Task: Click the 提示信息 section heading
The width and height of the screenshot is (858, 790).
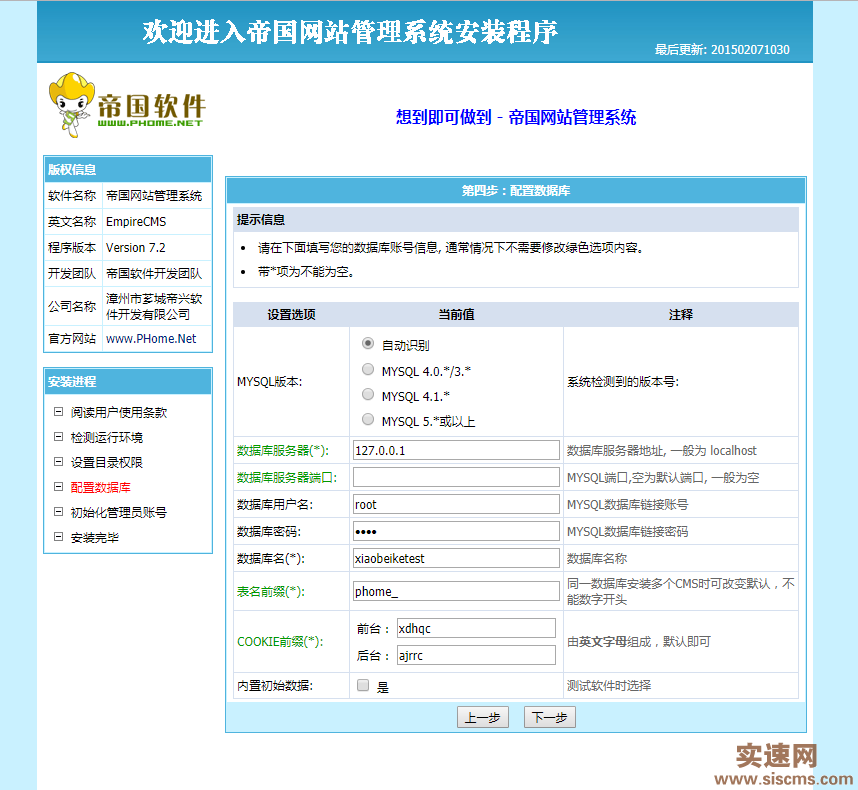Action: [x=261, y=220]
